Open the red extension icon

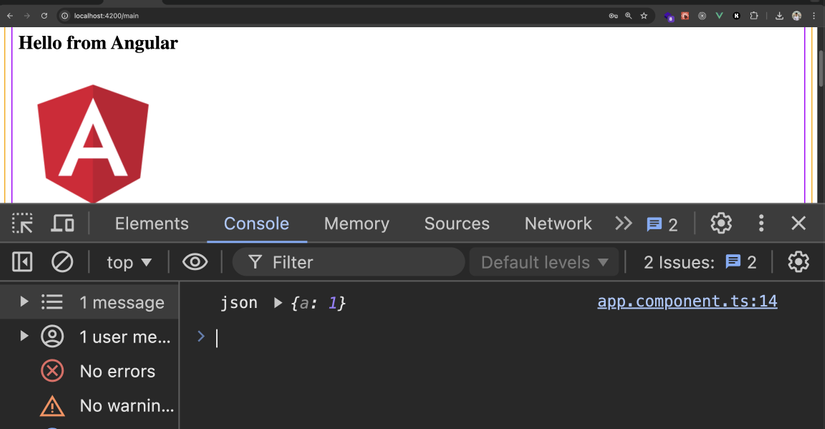point(685,16)
